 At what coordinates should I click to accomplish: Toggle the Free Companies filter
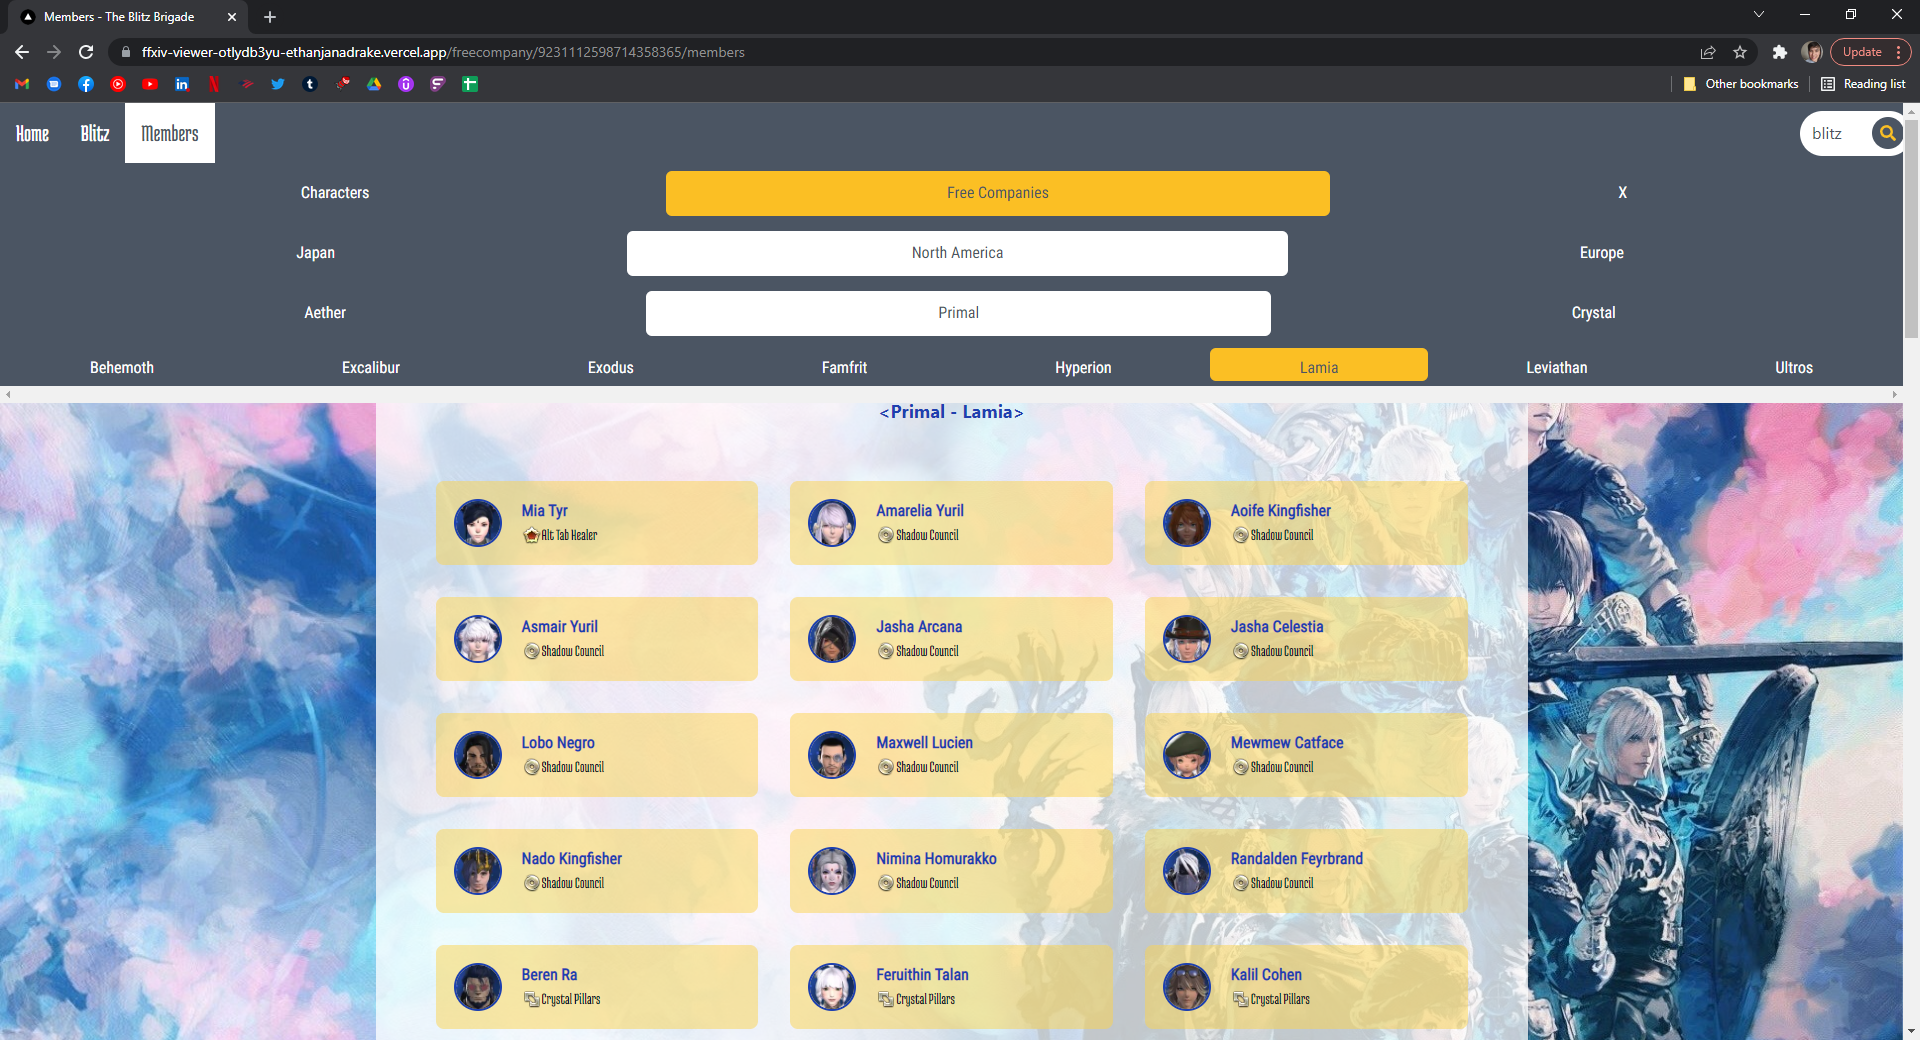tap(997, 193)
